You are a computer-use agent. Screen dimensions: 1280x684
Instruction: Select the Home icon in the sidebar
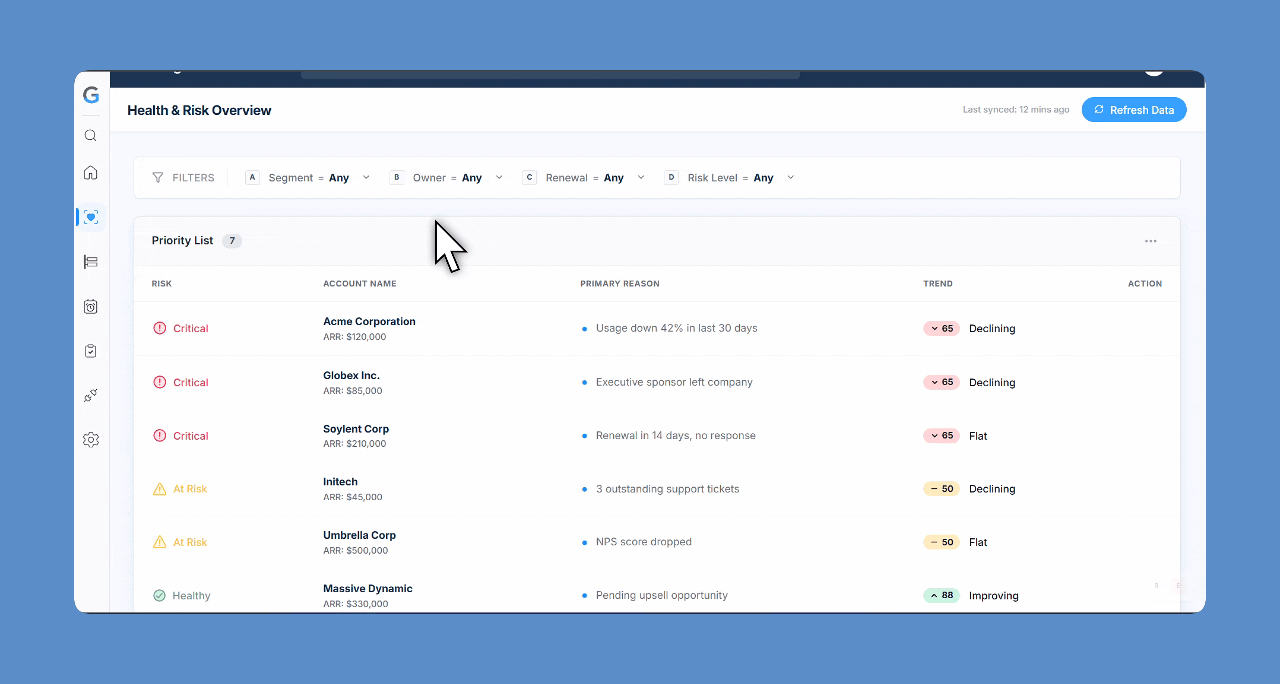pos(90,172)
